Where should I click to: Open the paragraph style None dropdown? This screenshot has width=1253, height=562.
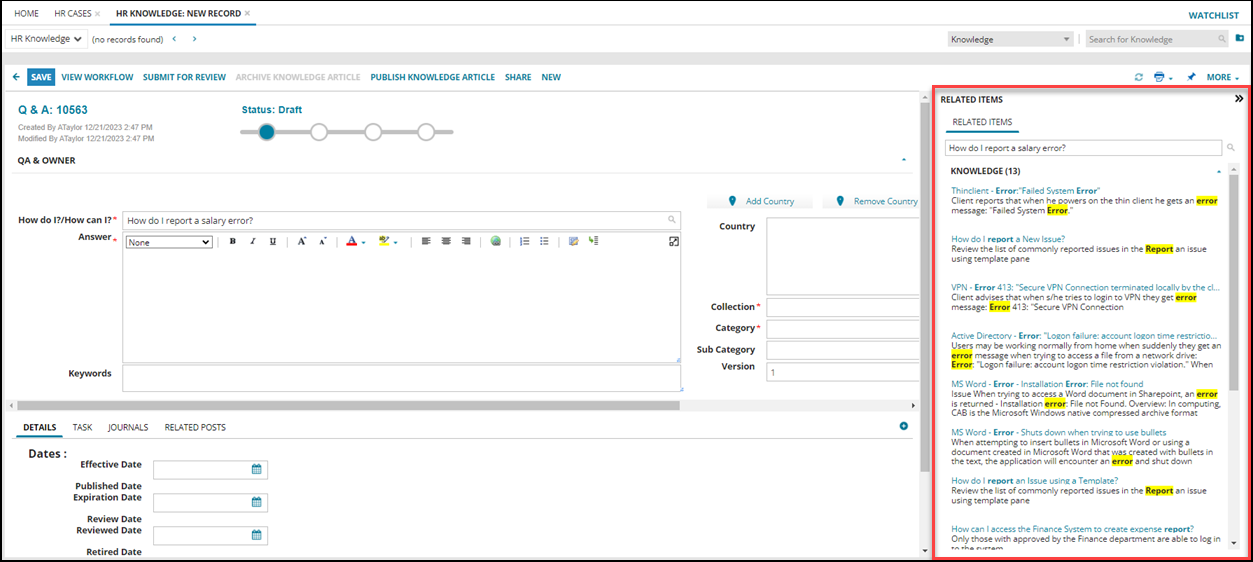pyautogui.click(x=169, y=242)
